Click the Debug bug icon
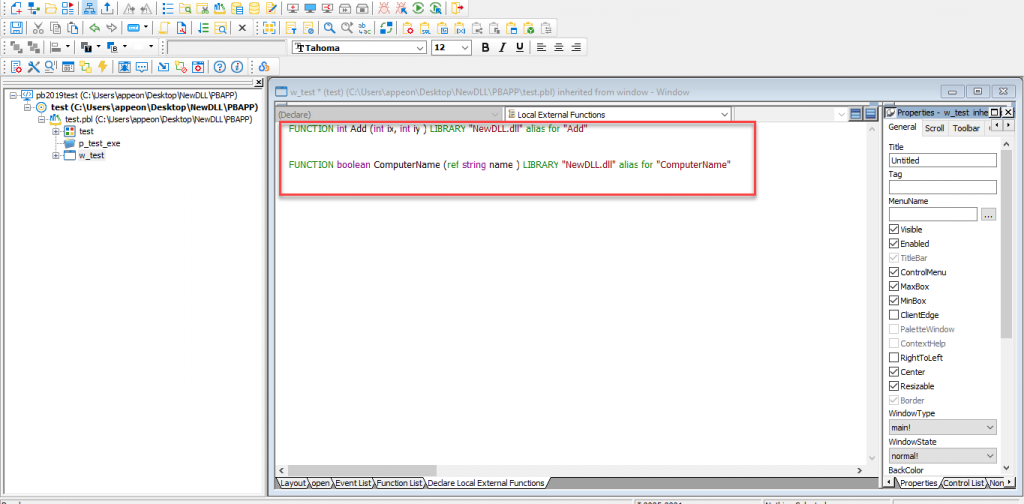The width and height of the screenshot is (1024, 504). pos(384,9)
